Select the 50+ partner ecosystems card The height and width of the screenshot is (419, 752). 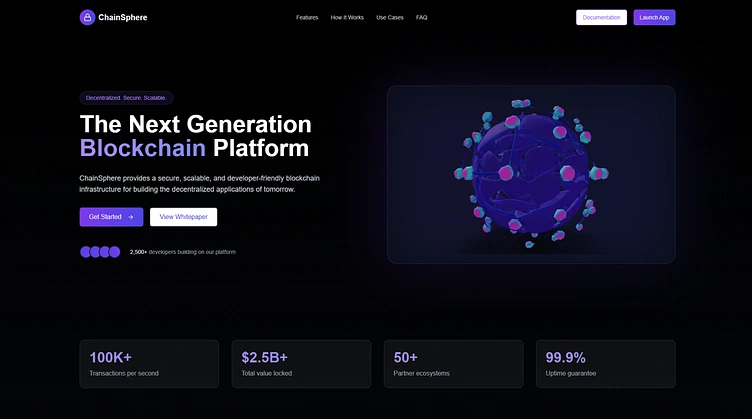pyautogui.click(x=453, y=364)
